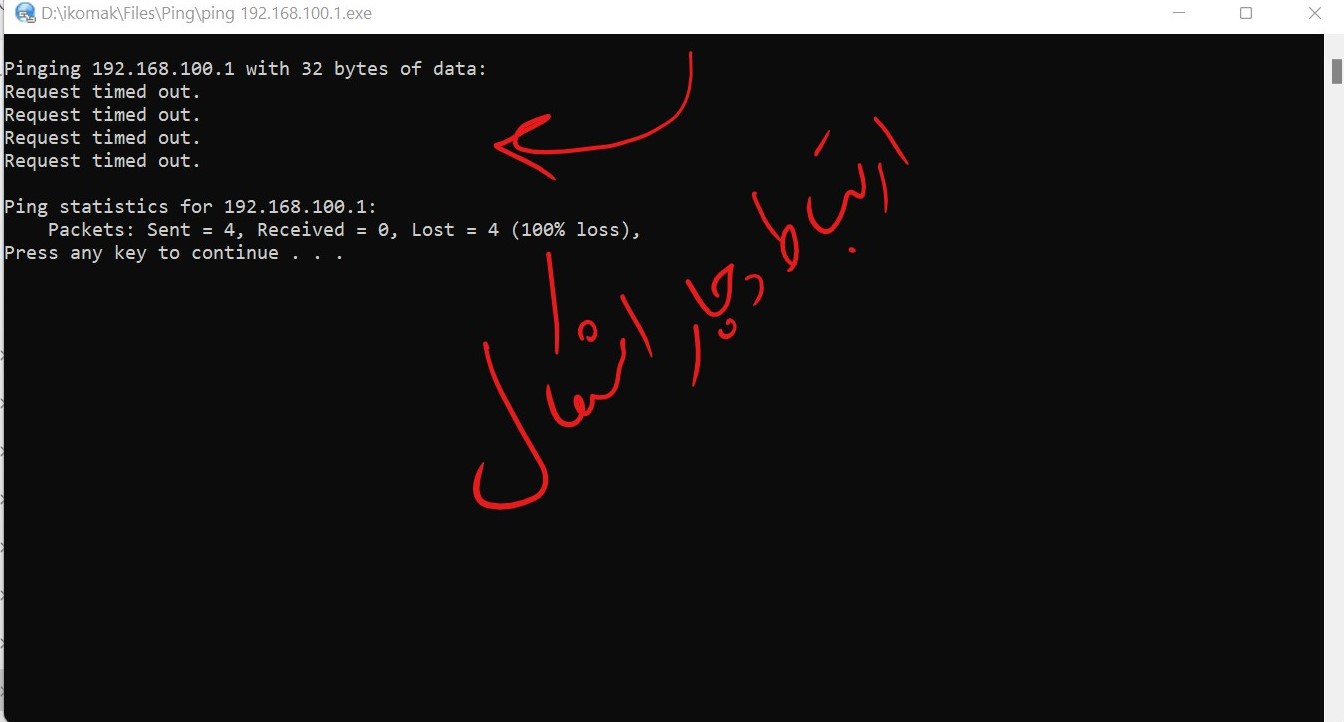
Task: Click the red hand-drawn arrow annotation
Action: (x=594, y=120)
